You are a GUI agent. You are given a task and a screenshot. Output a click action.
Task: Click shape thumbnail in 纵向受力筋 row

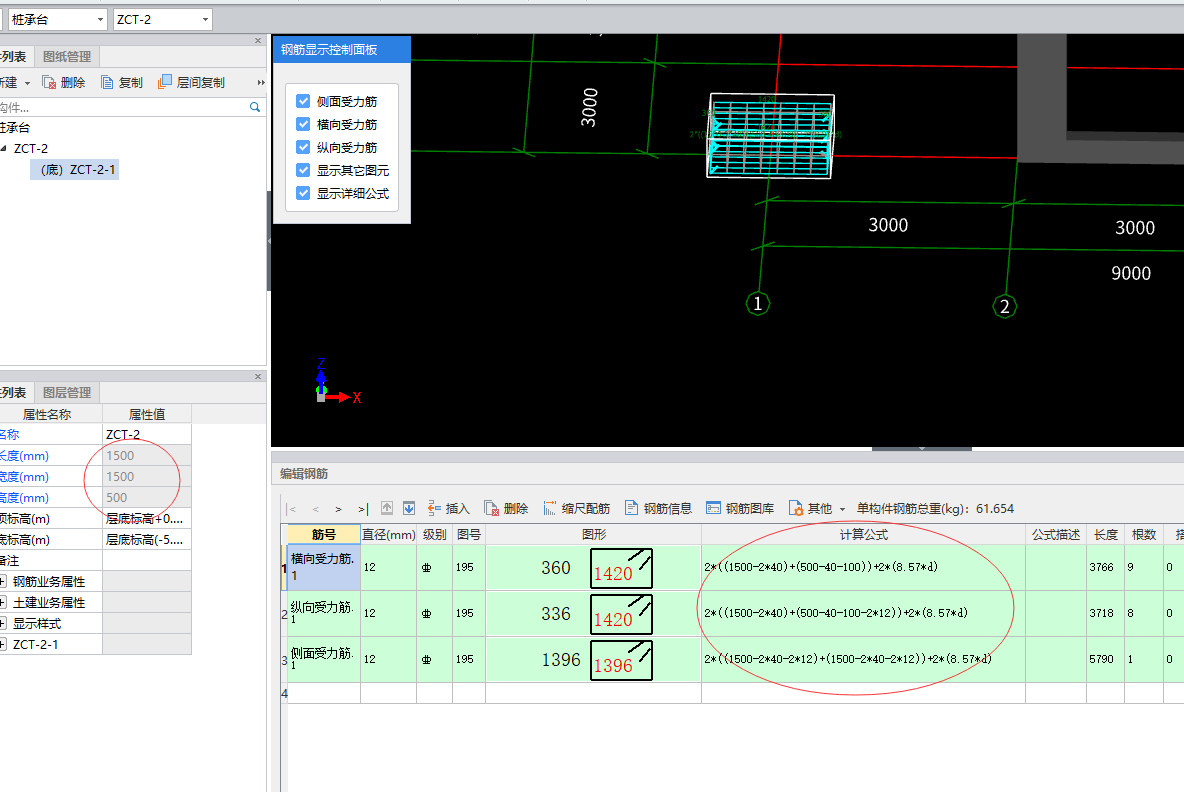tap(621, 614)
